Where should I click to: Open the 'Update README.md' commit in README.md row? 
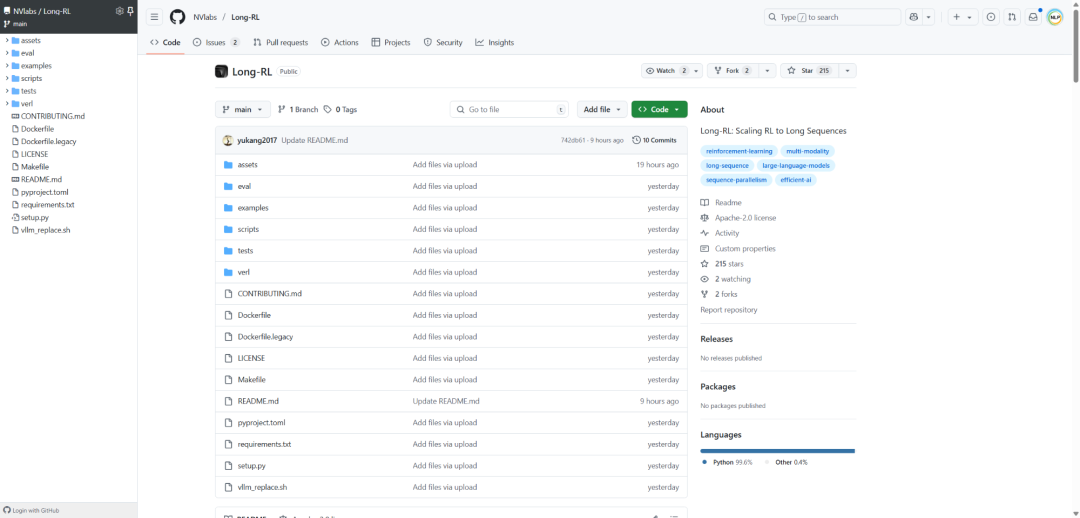tap(446, 401)
